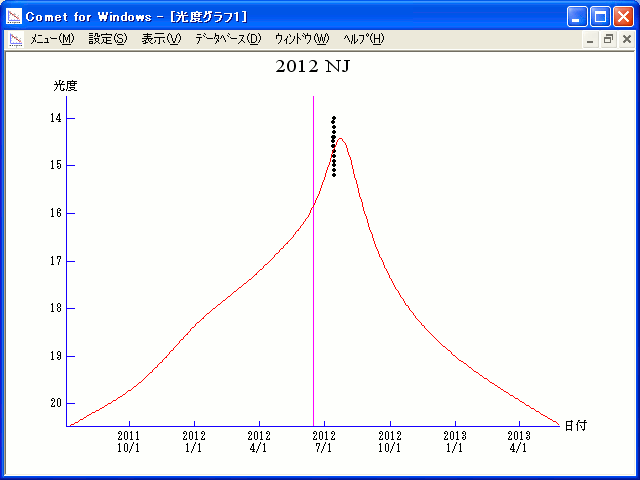
Task: Click the 2012 10/1 date label
Action: click(x=390, y=442)
